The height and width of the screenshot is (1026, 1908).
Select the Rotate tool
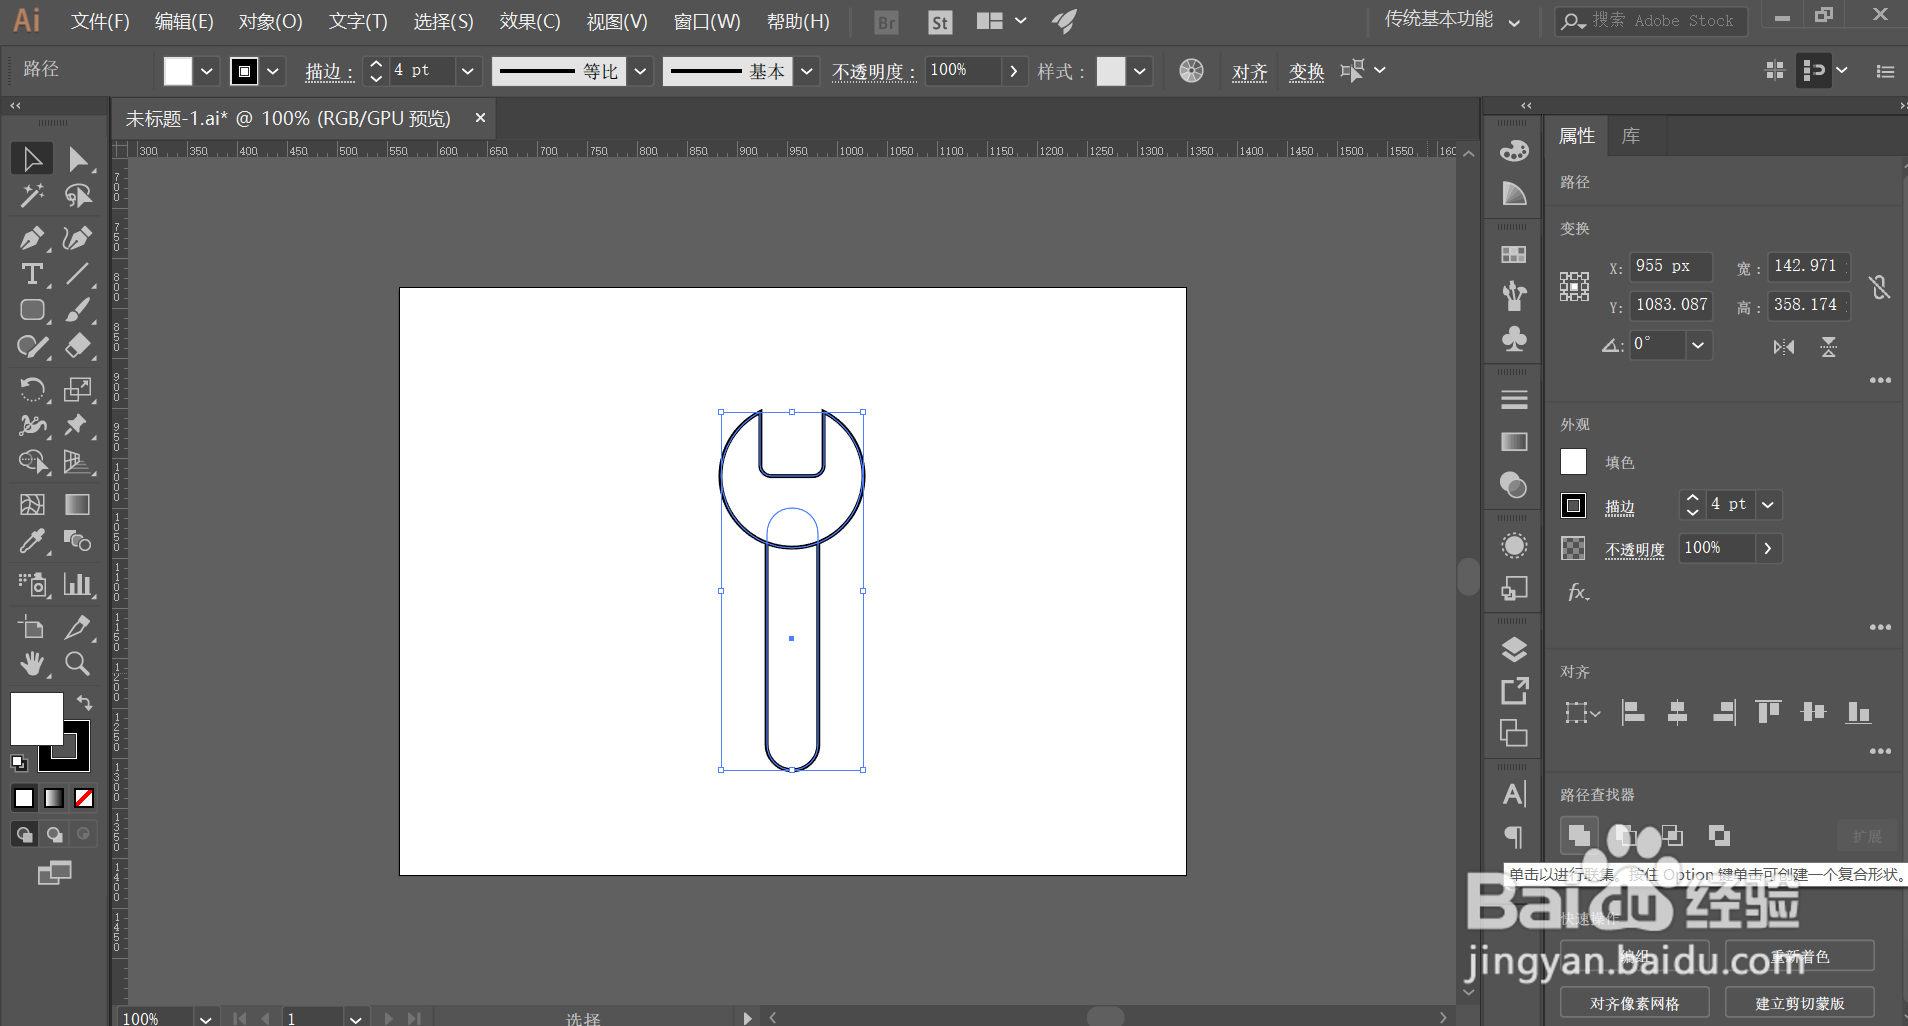(x=32, y=389)
